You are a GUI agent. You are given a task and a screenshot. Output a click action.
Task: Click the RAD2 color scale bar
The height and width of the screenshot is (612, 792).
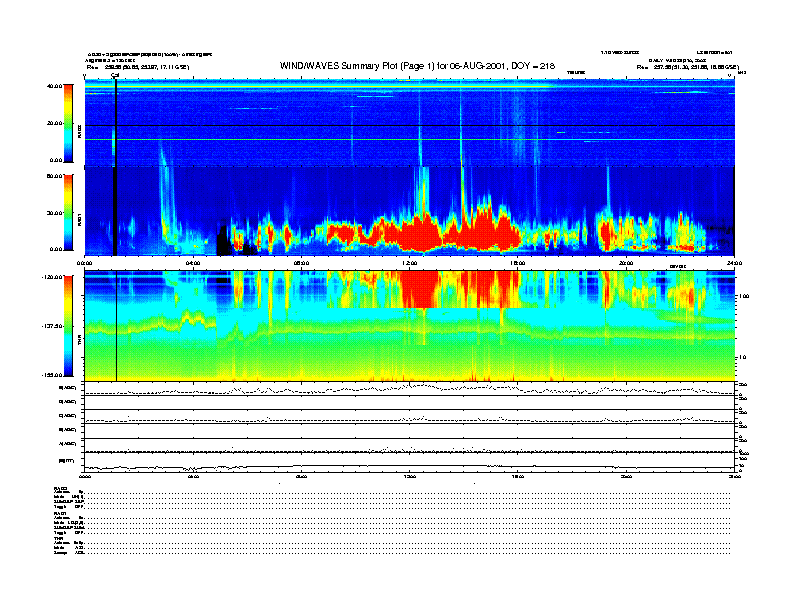pos(68,123)
